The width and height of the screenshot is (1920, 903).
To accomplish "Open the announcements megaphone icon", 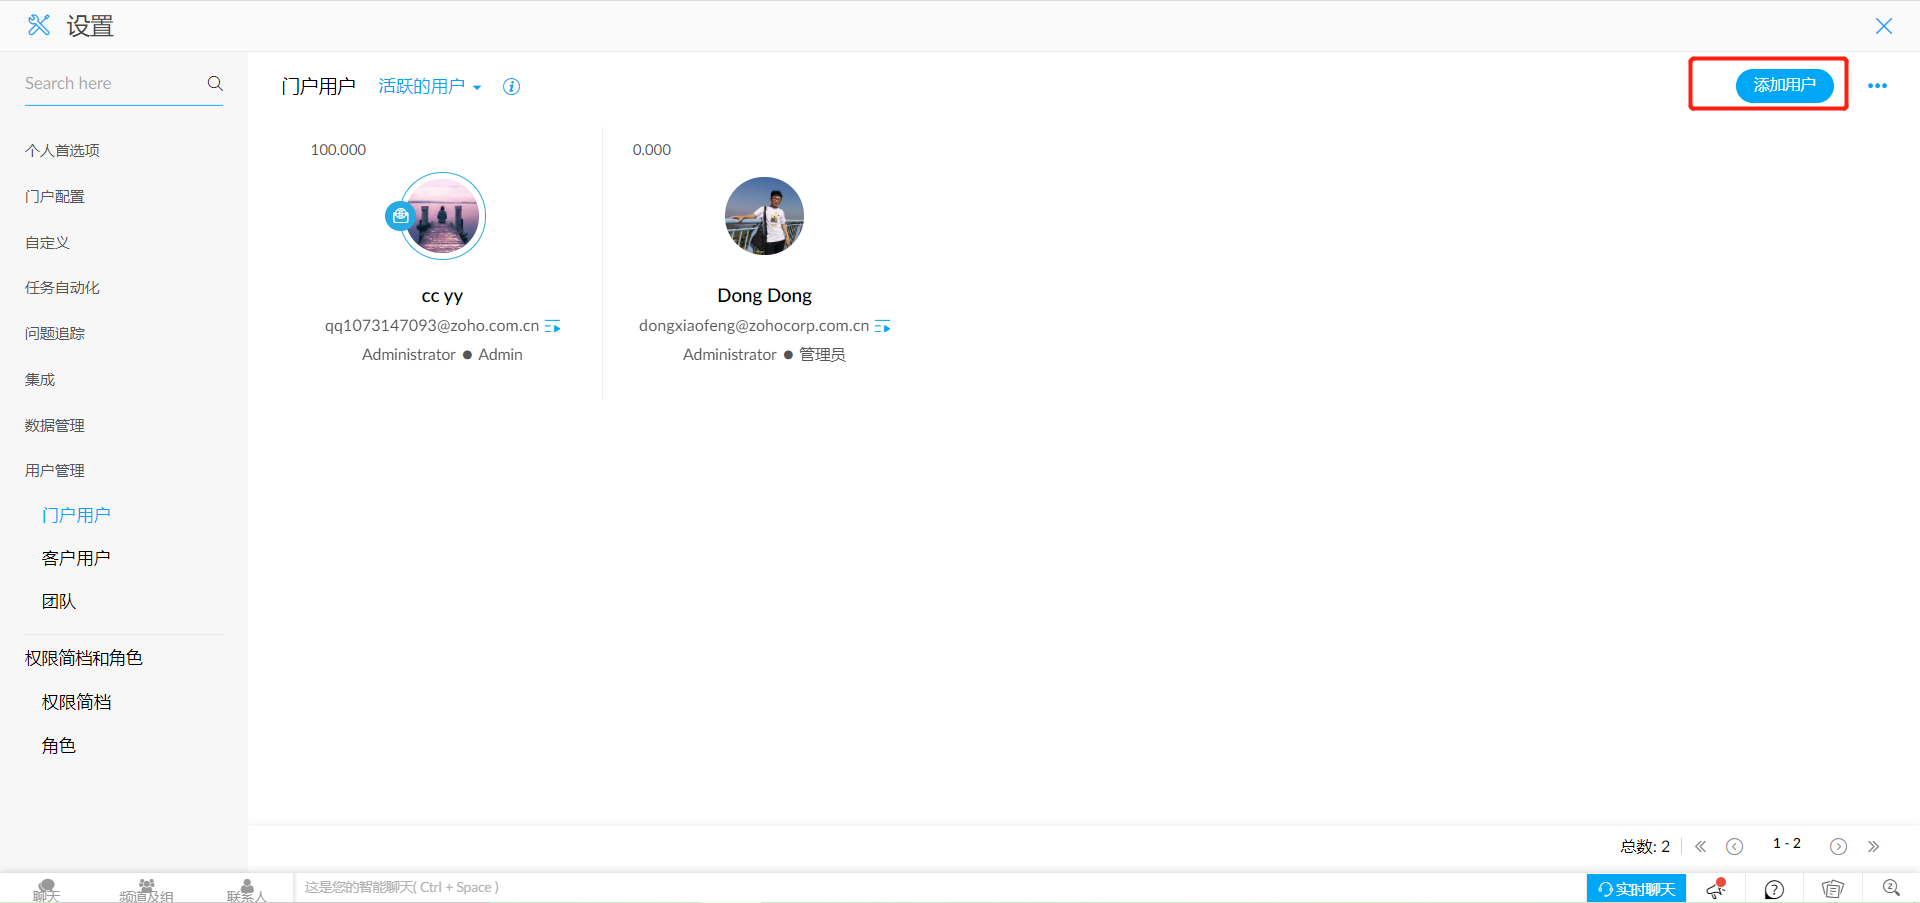I will pos(1716,888).
